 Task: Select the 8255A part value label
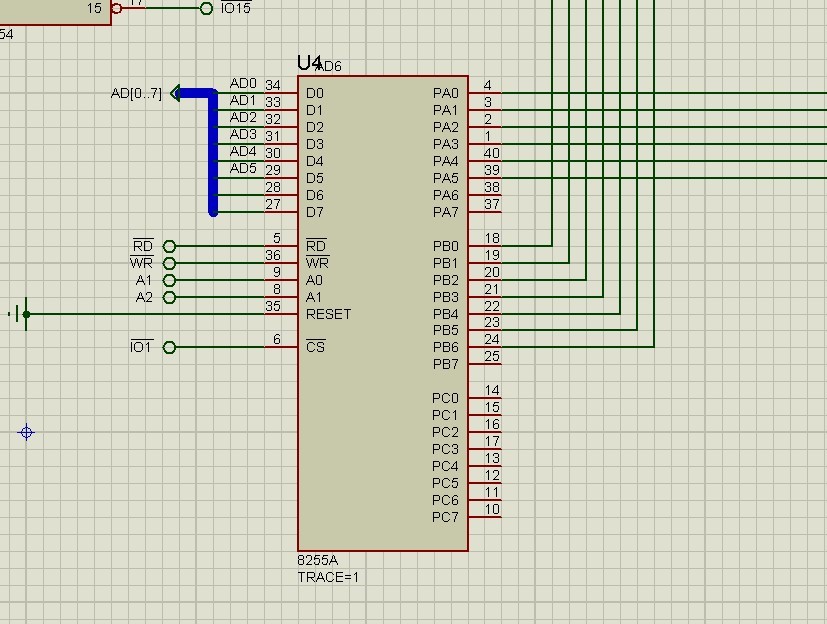pos(318,560)
